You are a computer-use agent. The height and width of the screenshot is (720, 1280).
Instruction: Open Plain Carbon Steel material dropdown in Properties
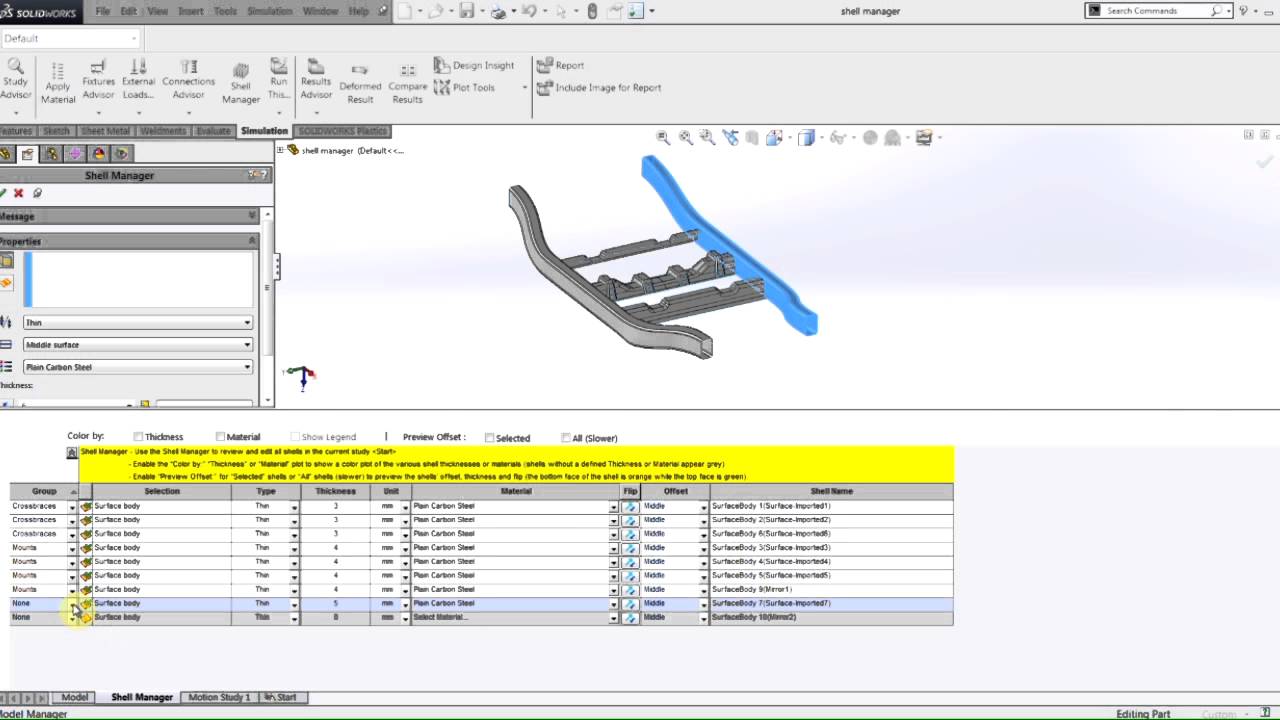coord(138,367)
